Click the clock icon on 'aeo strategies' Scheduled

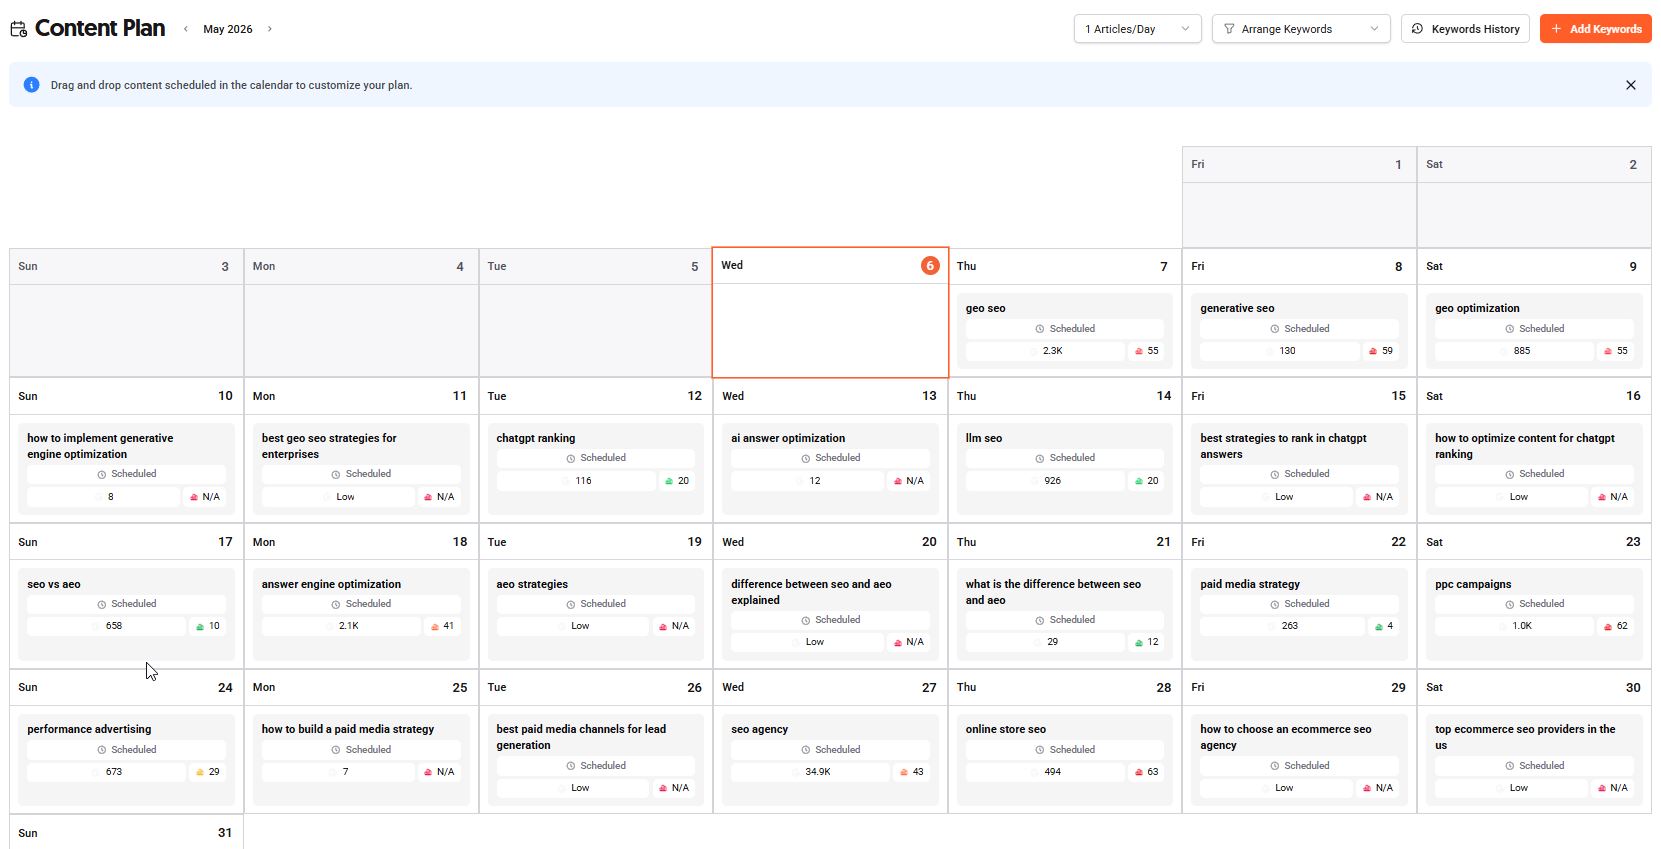[x=571, y=604]
